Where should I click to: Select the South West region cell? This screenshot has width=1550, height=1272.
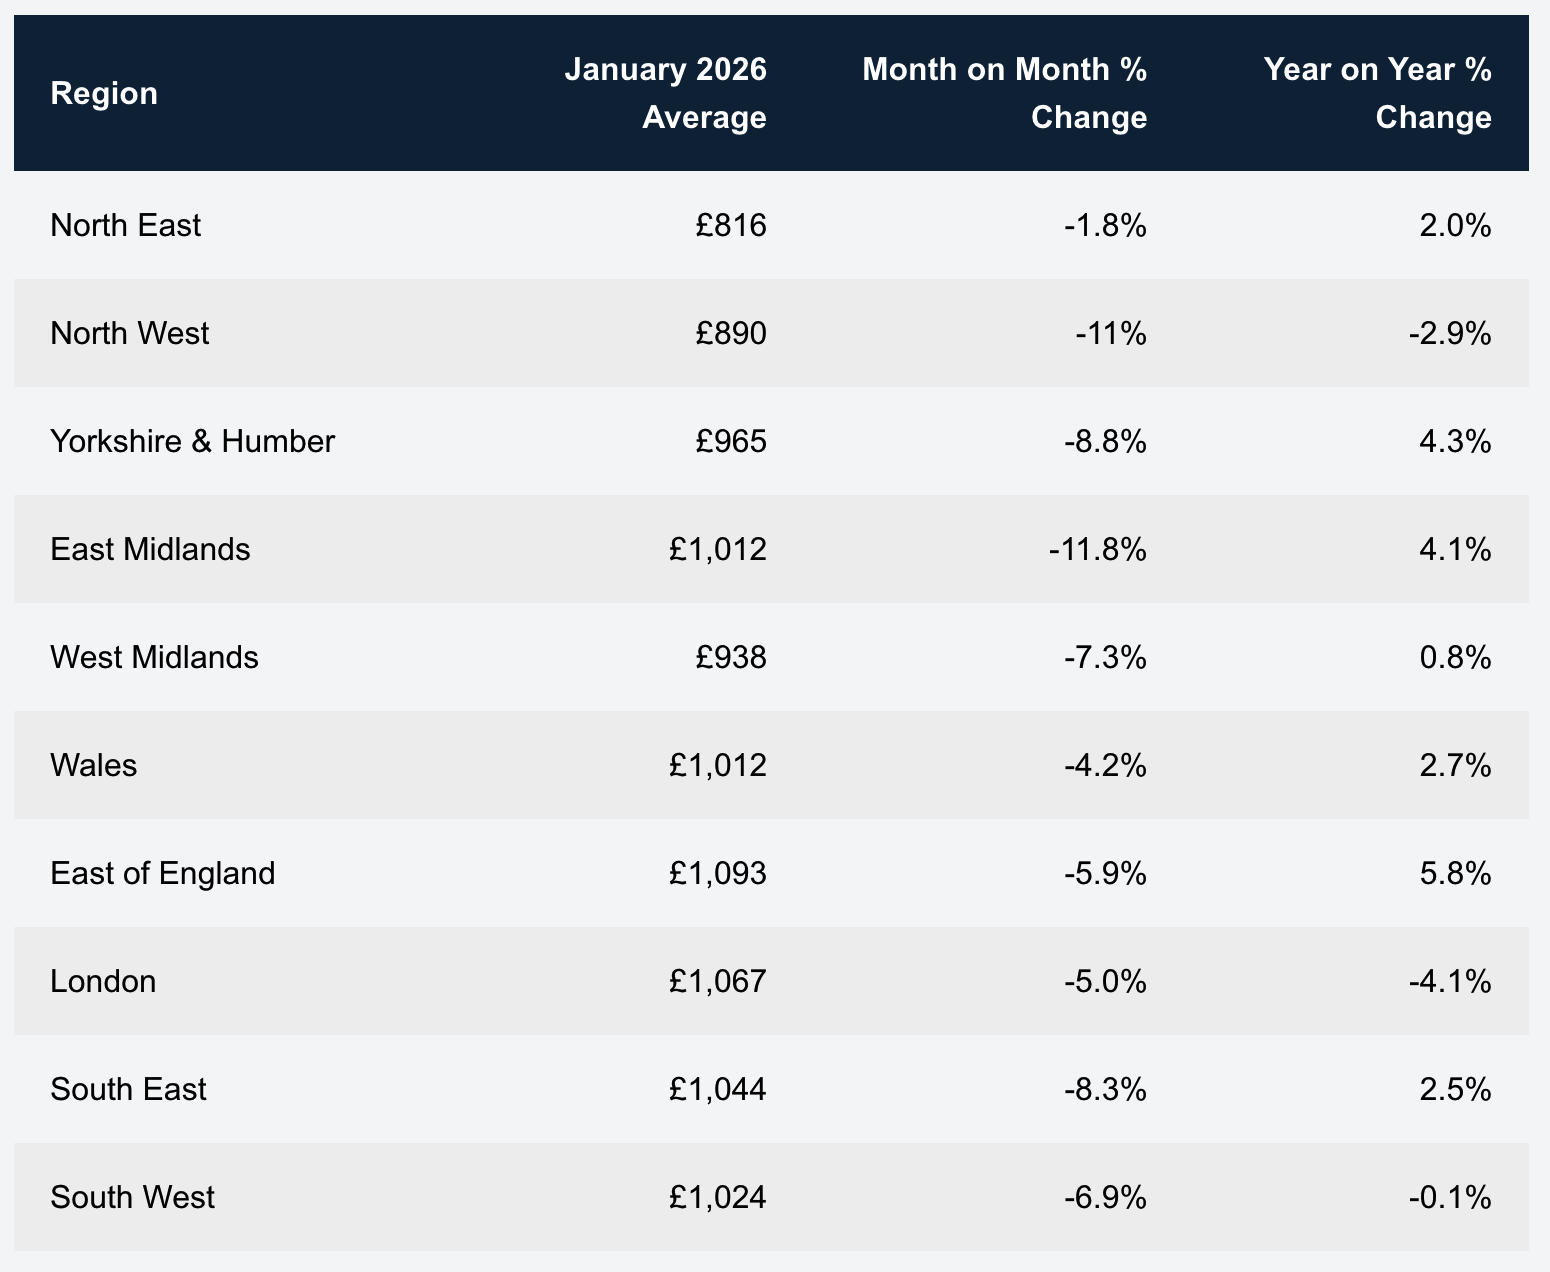point(132,1197)
